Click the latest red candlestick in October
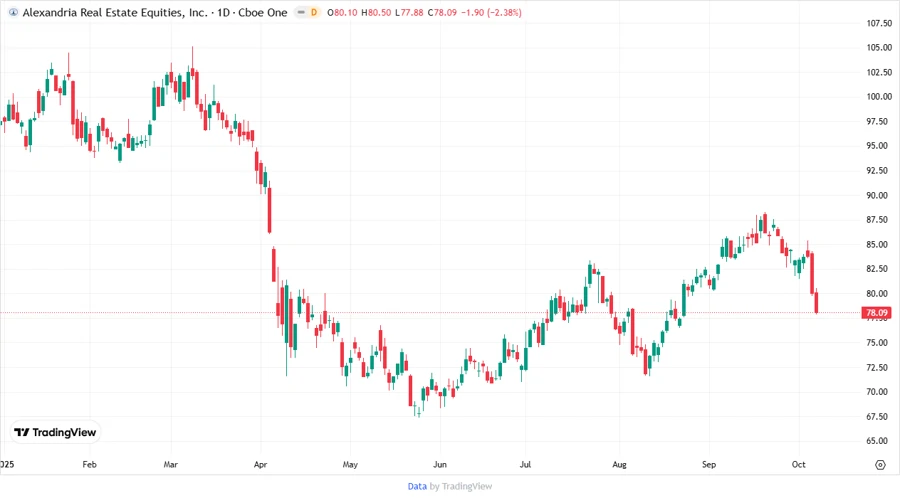Viewport: 900px width, 498px height. pos(817,302)
